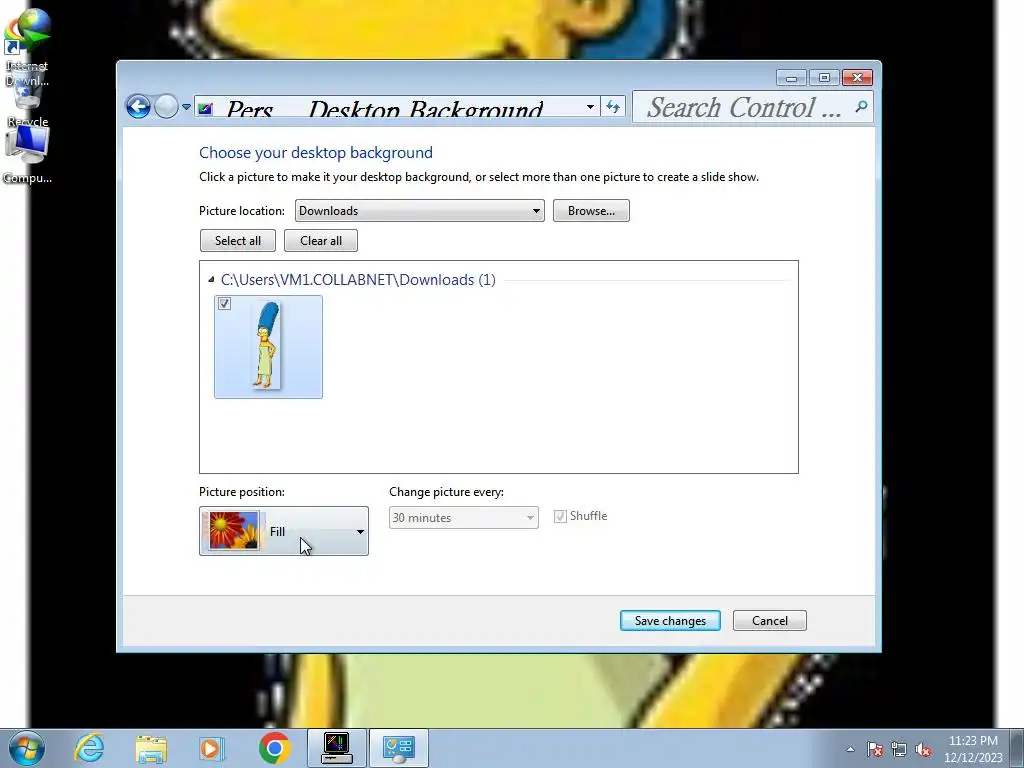Click the Show desktop strip on the taskbar
The image size is (1024, 768).
click(x=1017, y=748)
